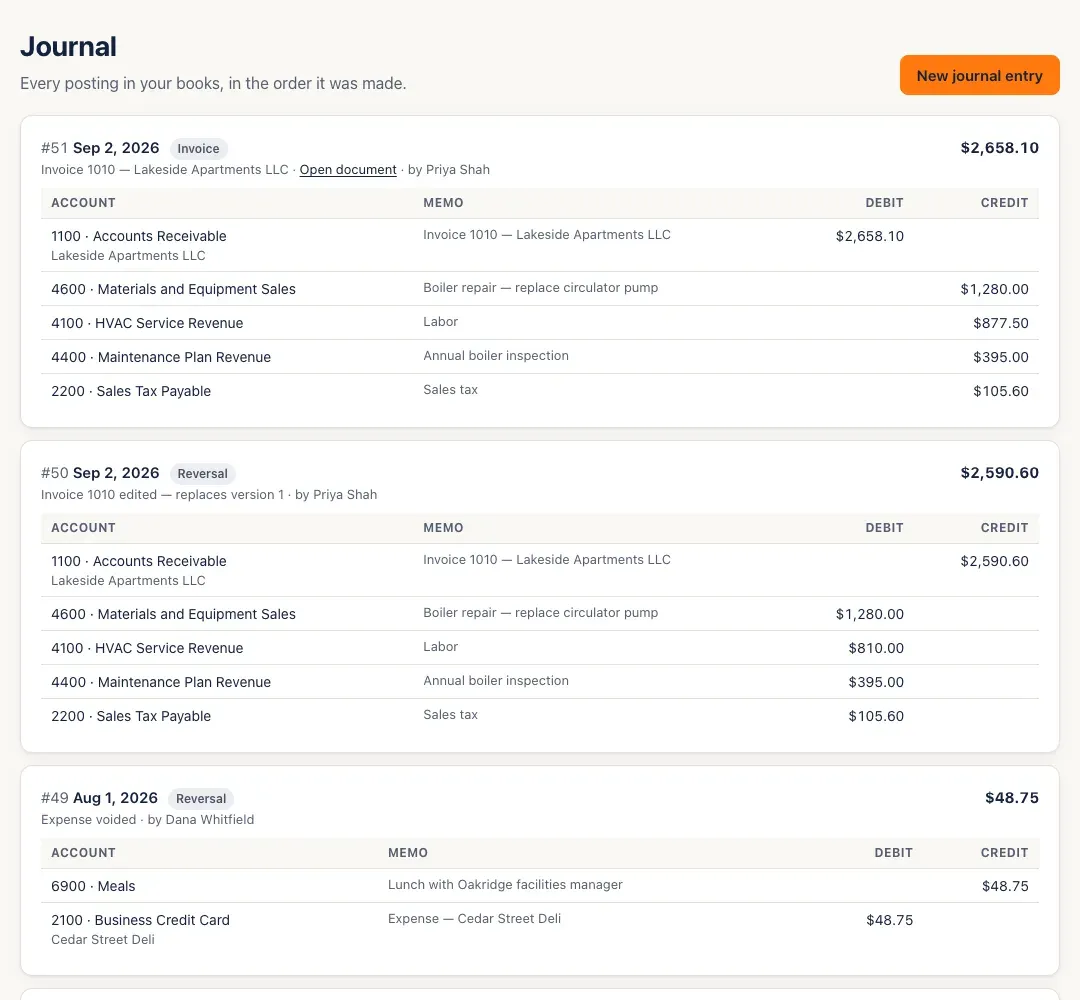Click the Sep 2, 2026 date of entry #51
Screen dimensions: 1080x1000
coord(116,148)
